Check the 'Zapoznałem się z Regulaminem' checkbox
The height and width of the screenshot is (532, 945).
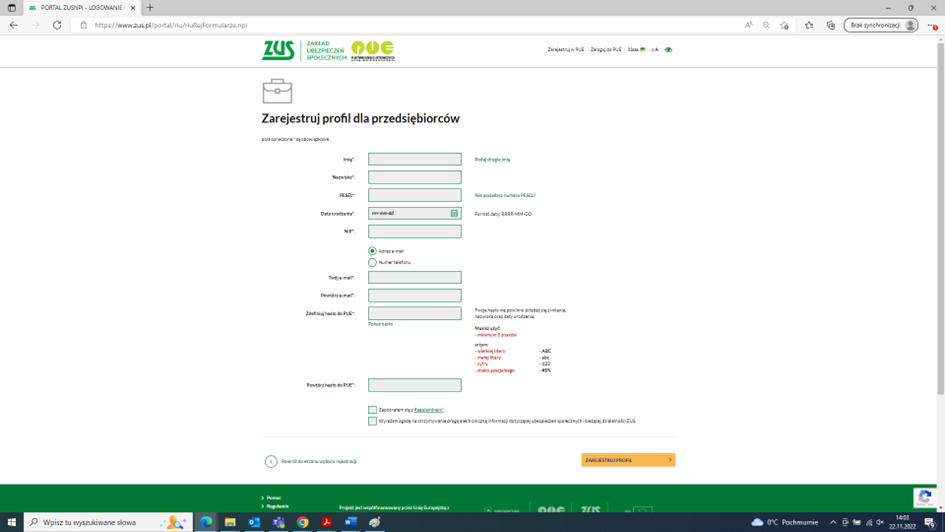[x=372, y=410]
